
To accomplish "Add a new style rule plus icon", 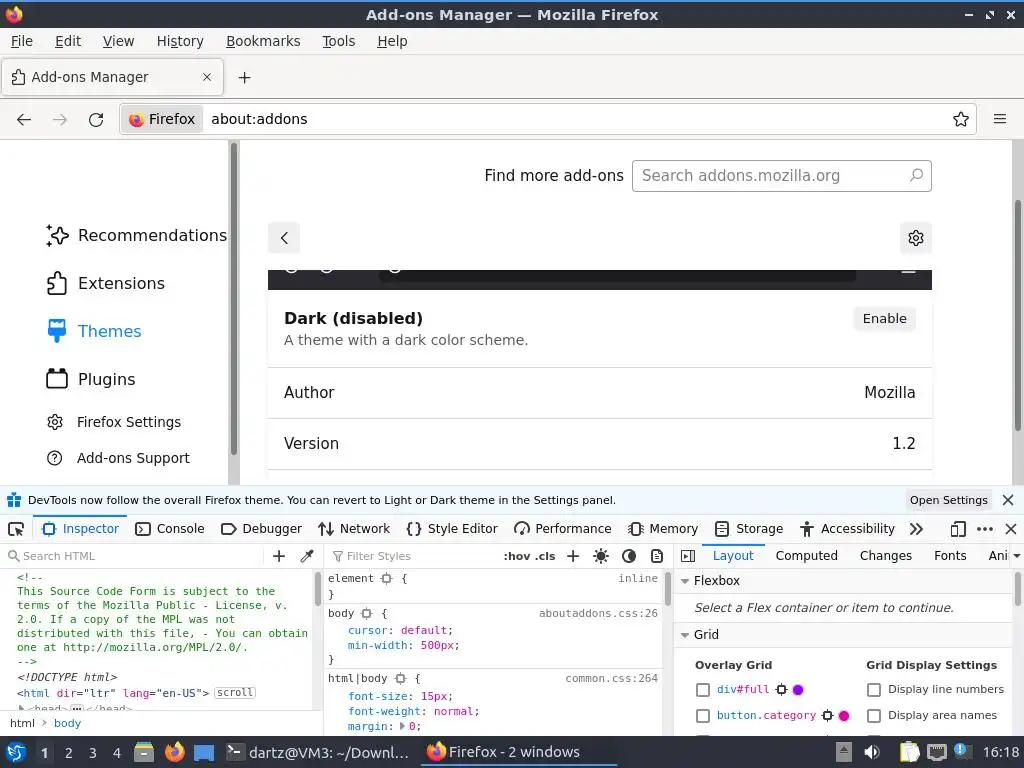I will pyautogui.click(x=573, y=556).
